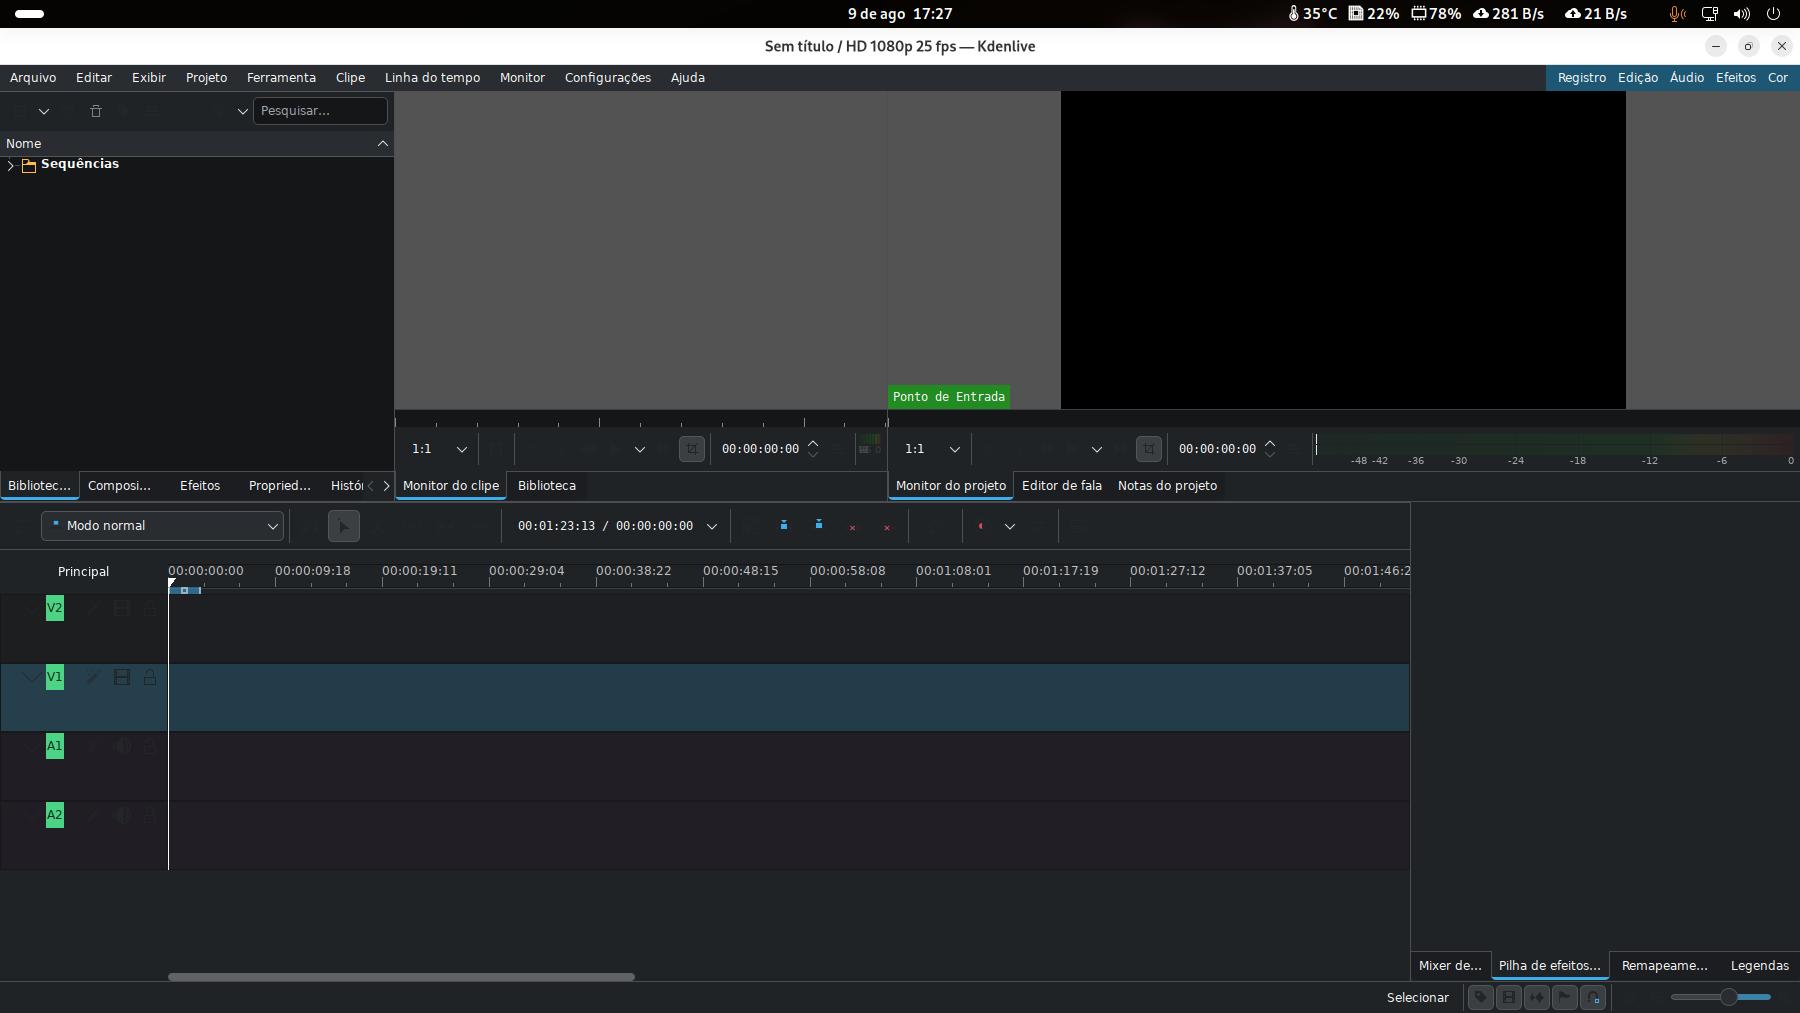
Task: Expand the Sequências folder
Action: (x=11, y=165)
